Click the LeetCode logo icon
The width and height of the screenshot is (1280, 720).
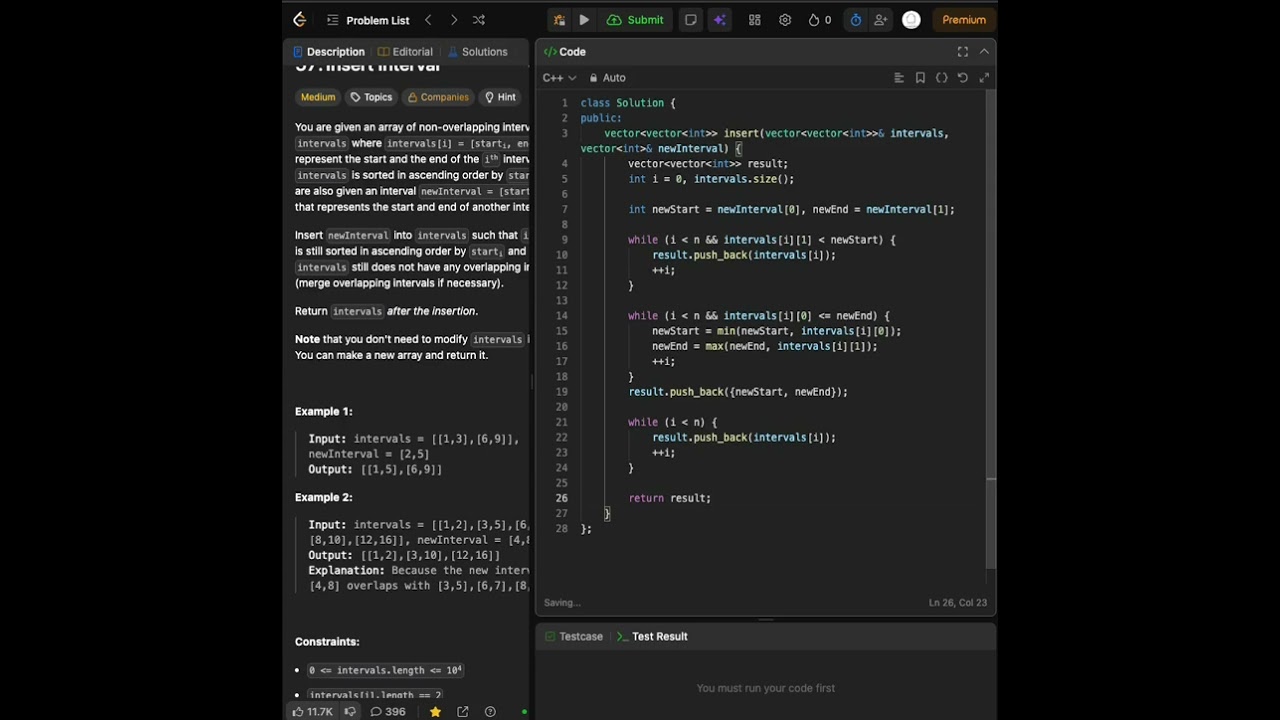(x=299, y=20)
